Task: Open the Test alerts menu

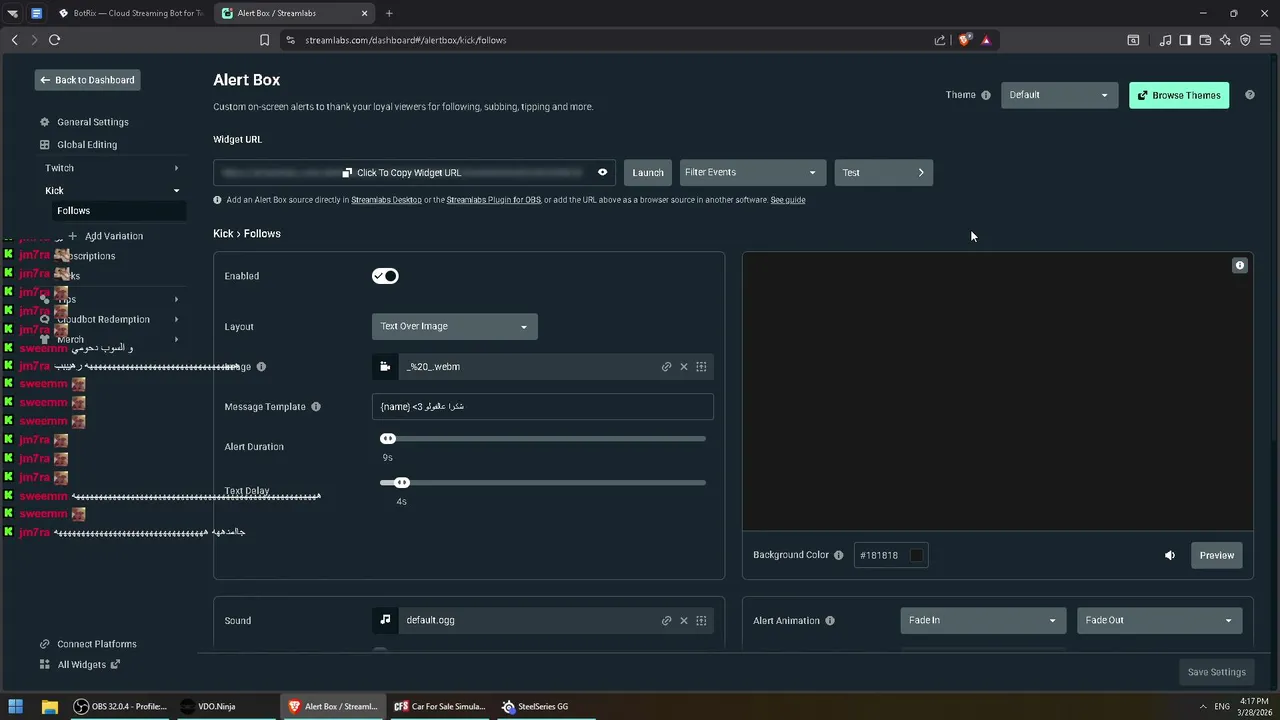Action: (x=884, y=172)
